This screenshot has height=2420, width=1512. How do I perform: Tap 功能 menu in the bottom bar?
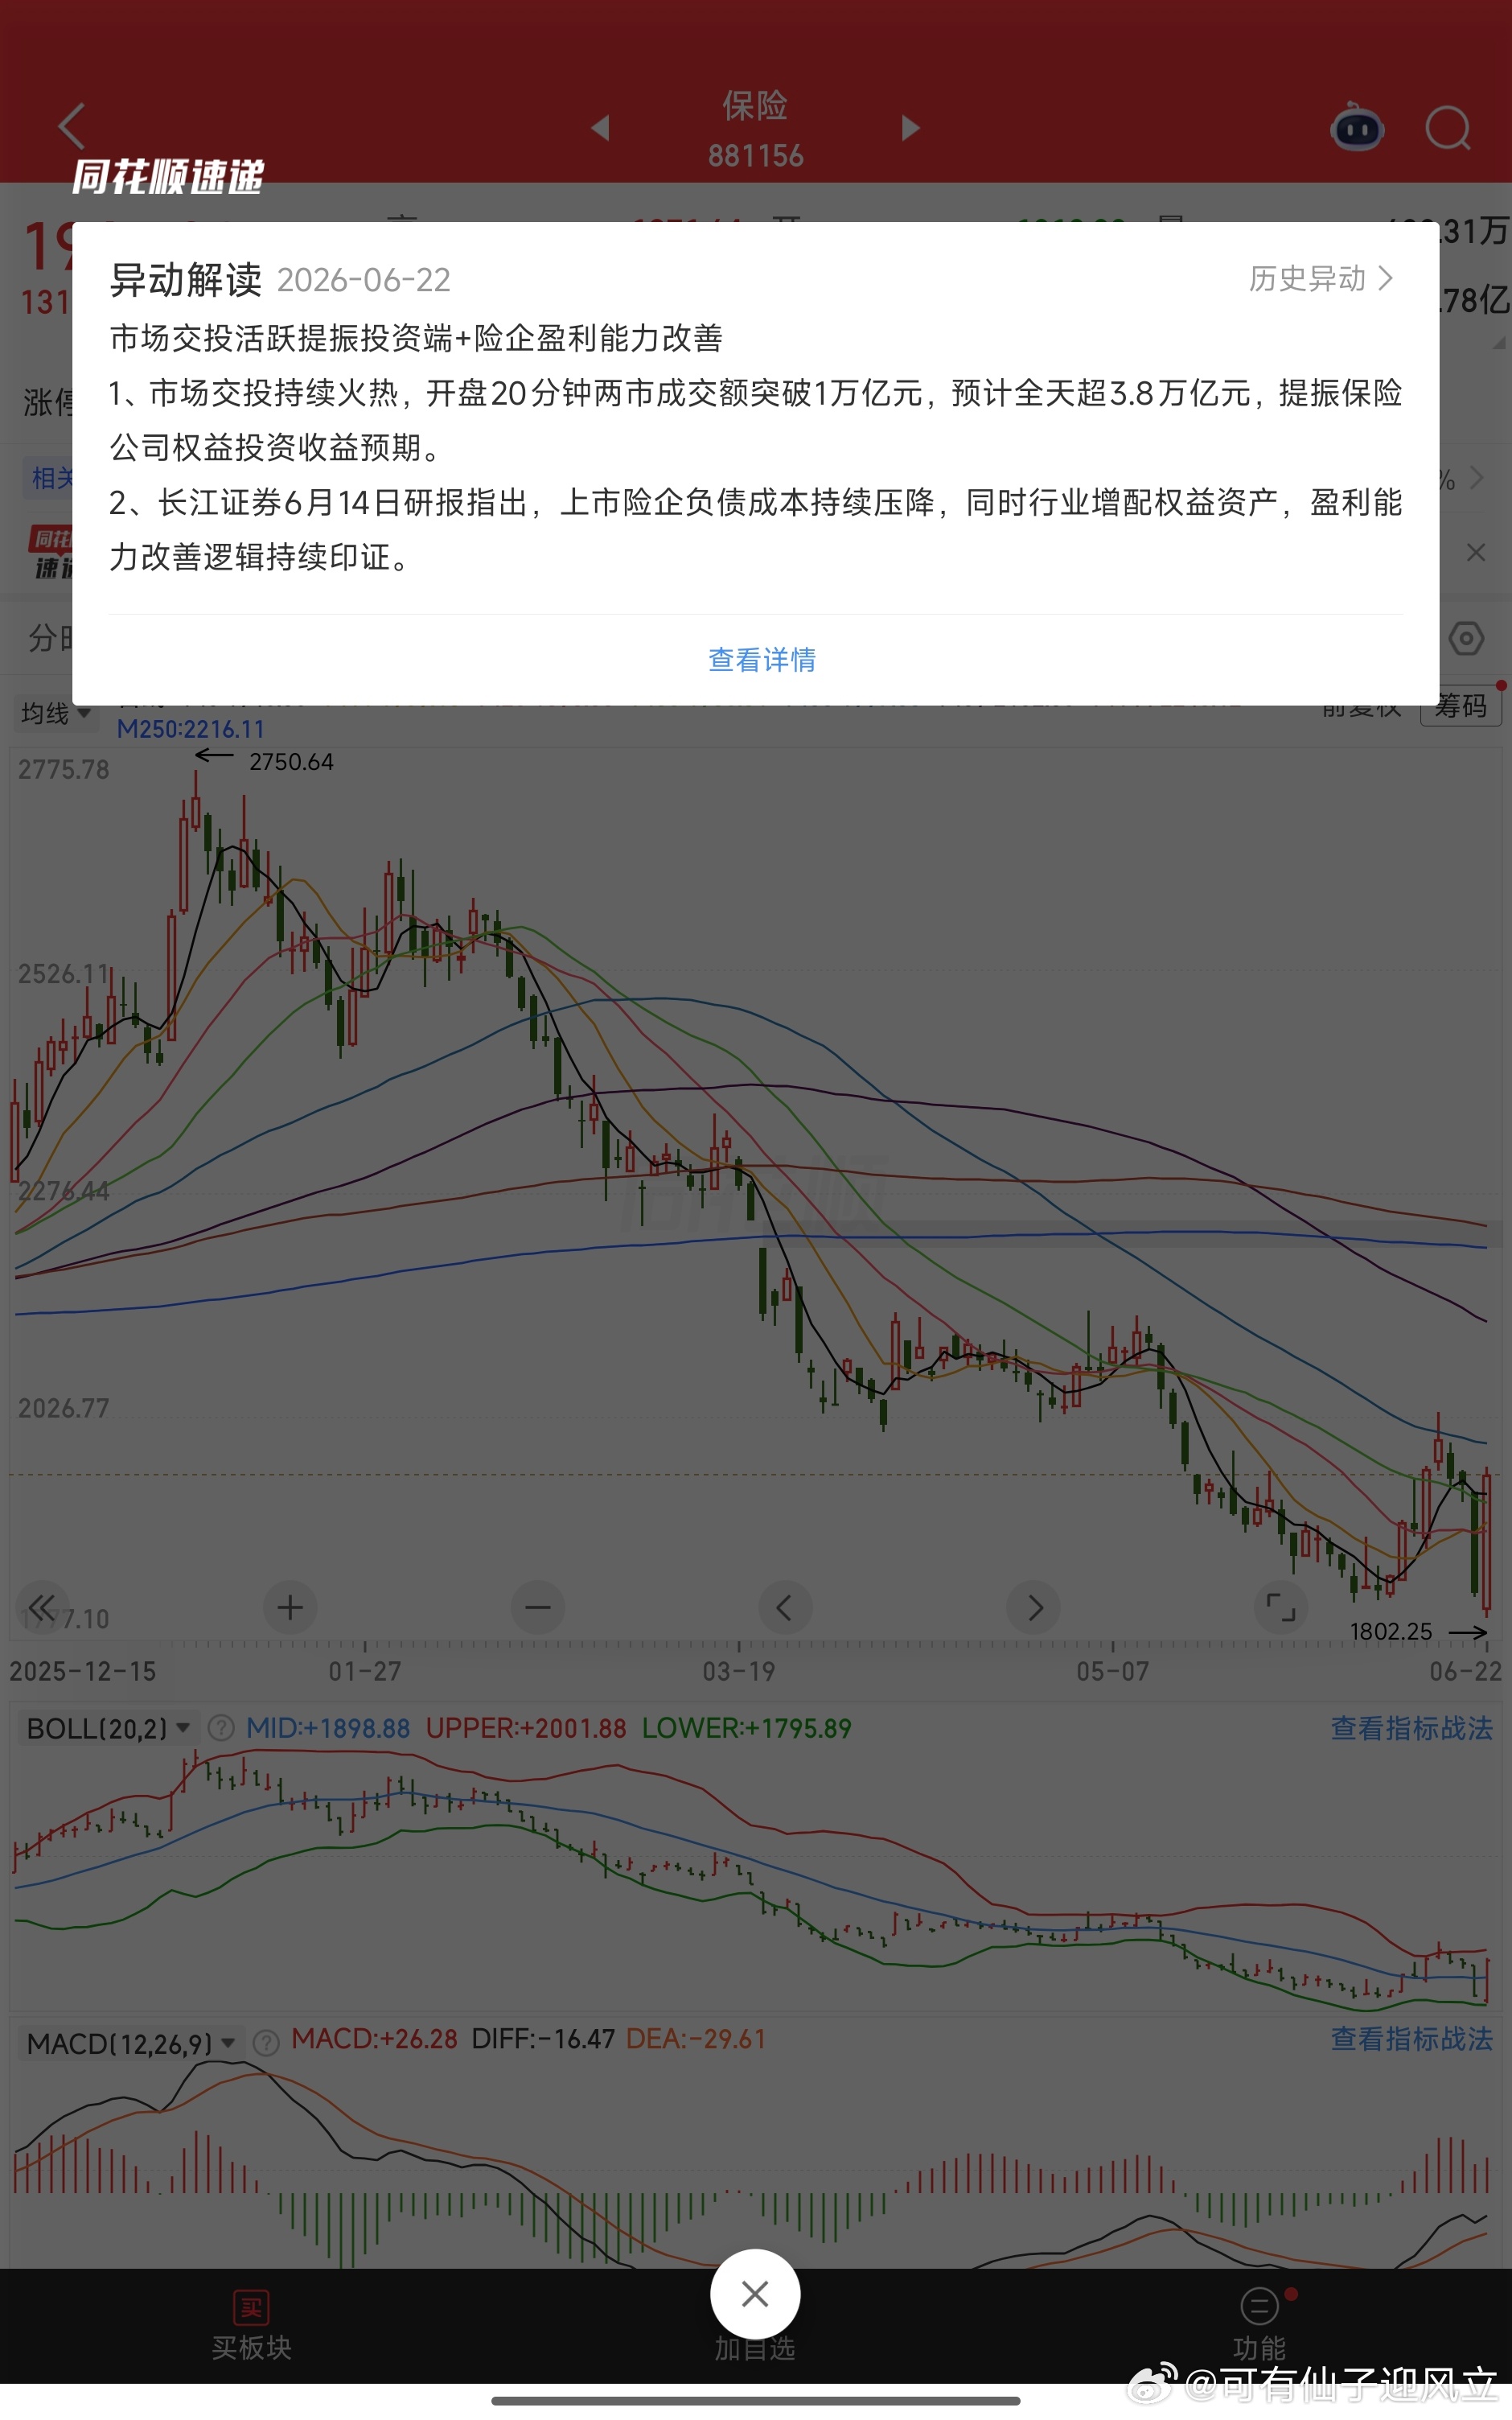(x=1260, y=2326)
